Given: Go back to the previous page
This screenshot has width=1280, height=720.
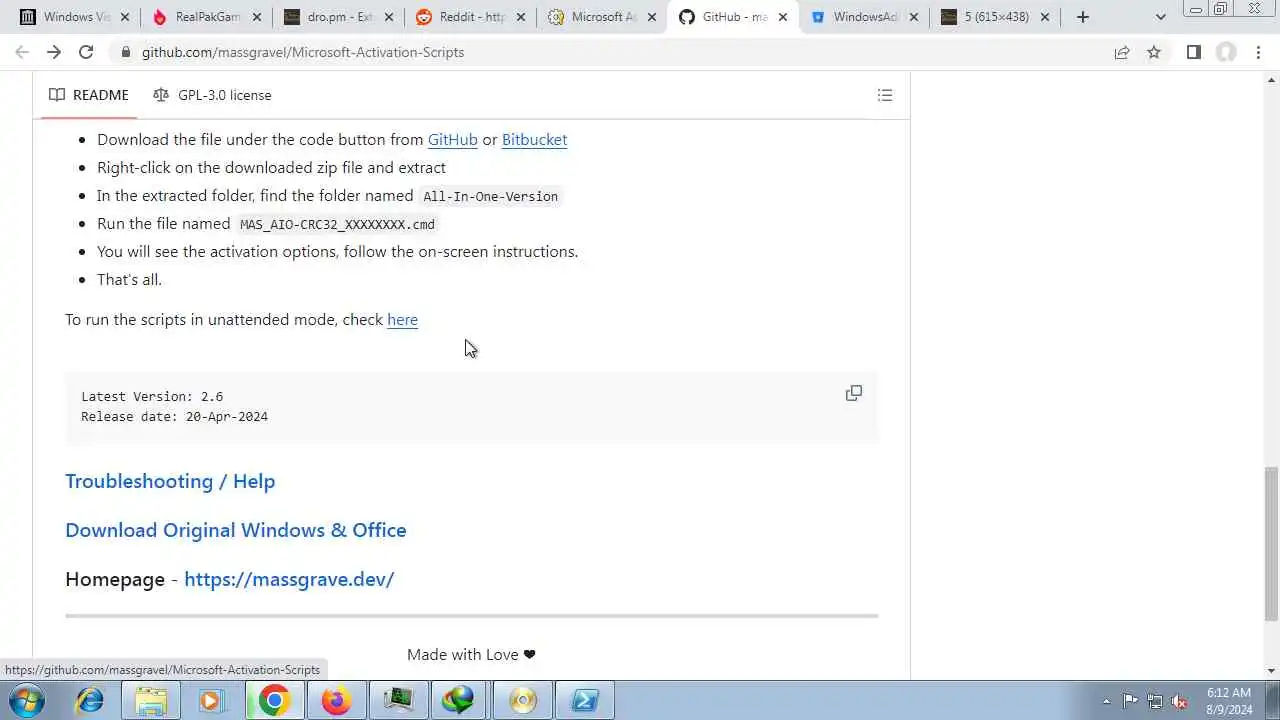Looking at the screenshot, I should (x=22, y=52).
